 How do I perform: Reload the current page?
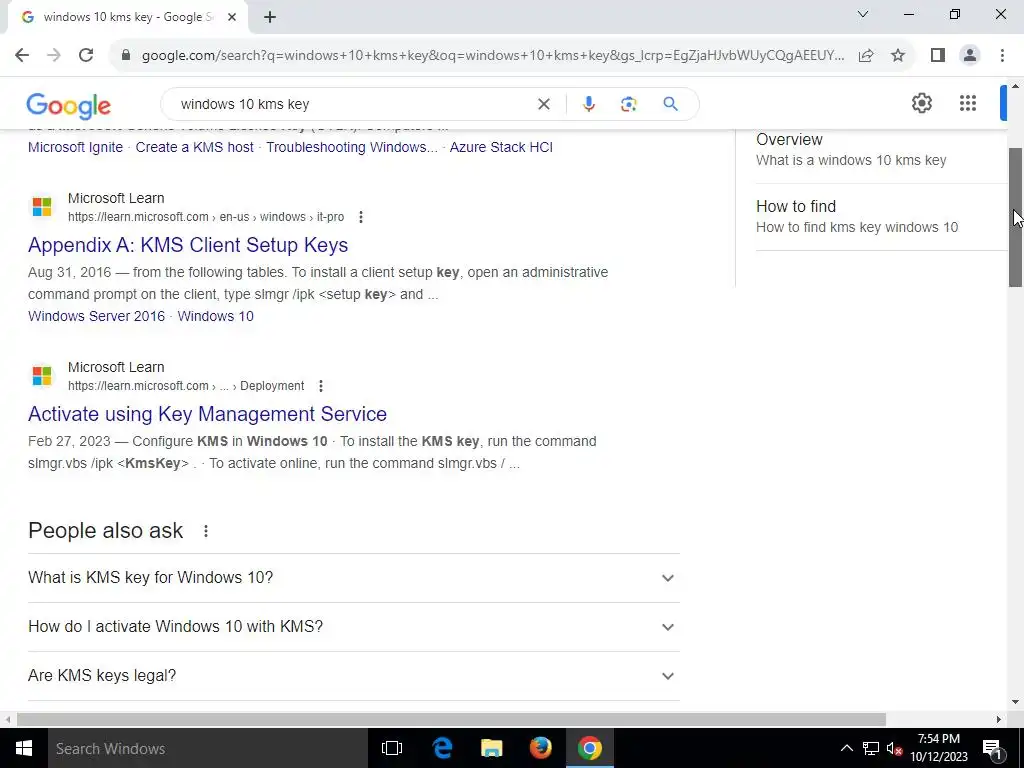coord(86,56)
